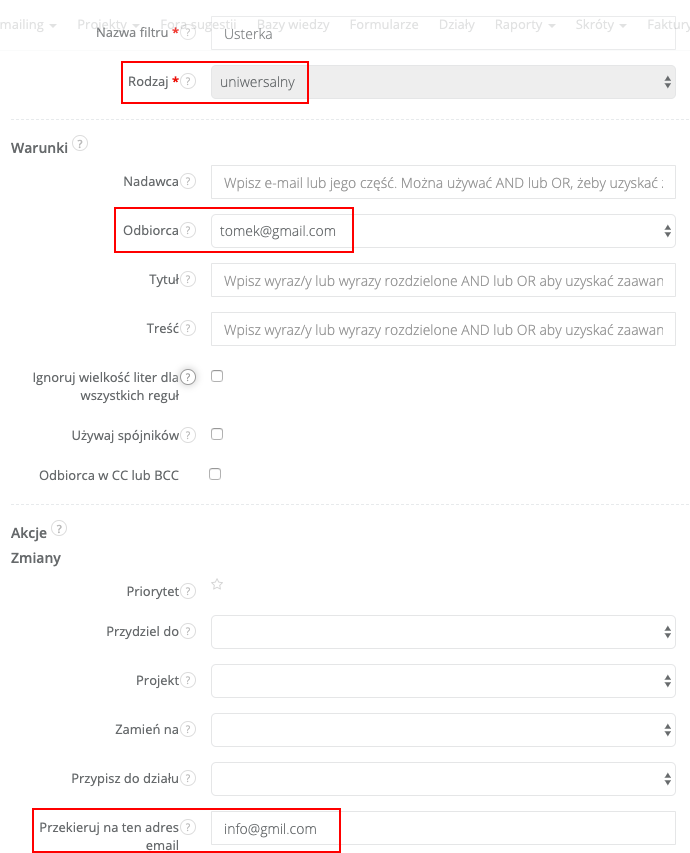Viewport: 690px width, 853px height.
Task: Click the Przekieruj na ten adres email field
Action: click(443, 829)
